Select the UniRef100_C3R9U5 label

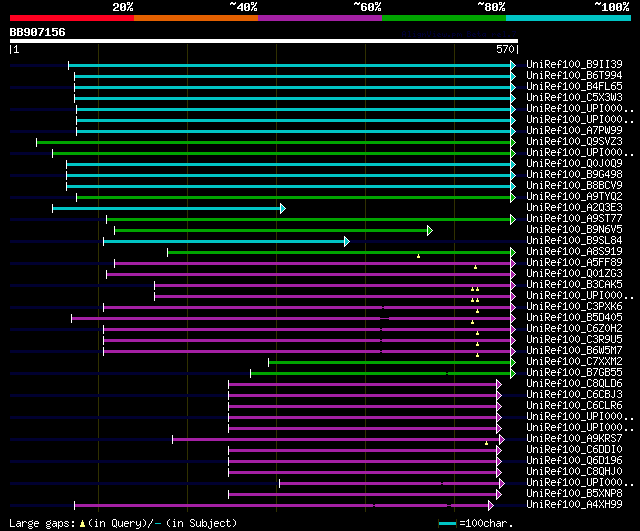[574, 340]
